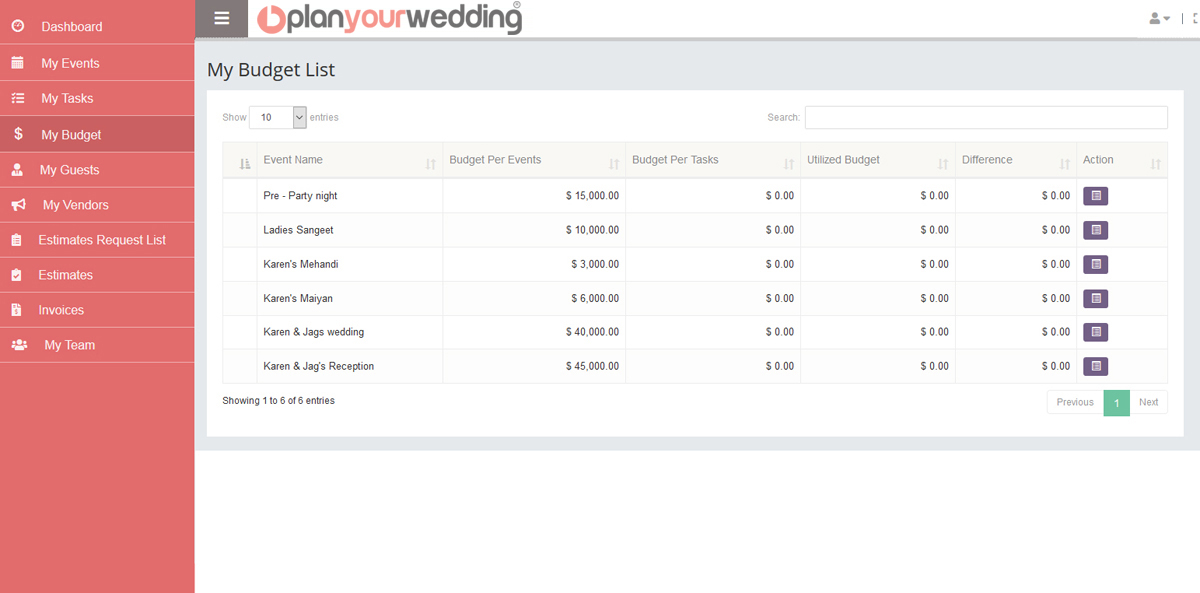This screenshot has width=1200, height=593.
Task: Click the Ladies Sangeet event name
Action: tap(298, 230)
